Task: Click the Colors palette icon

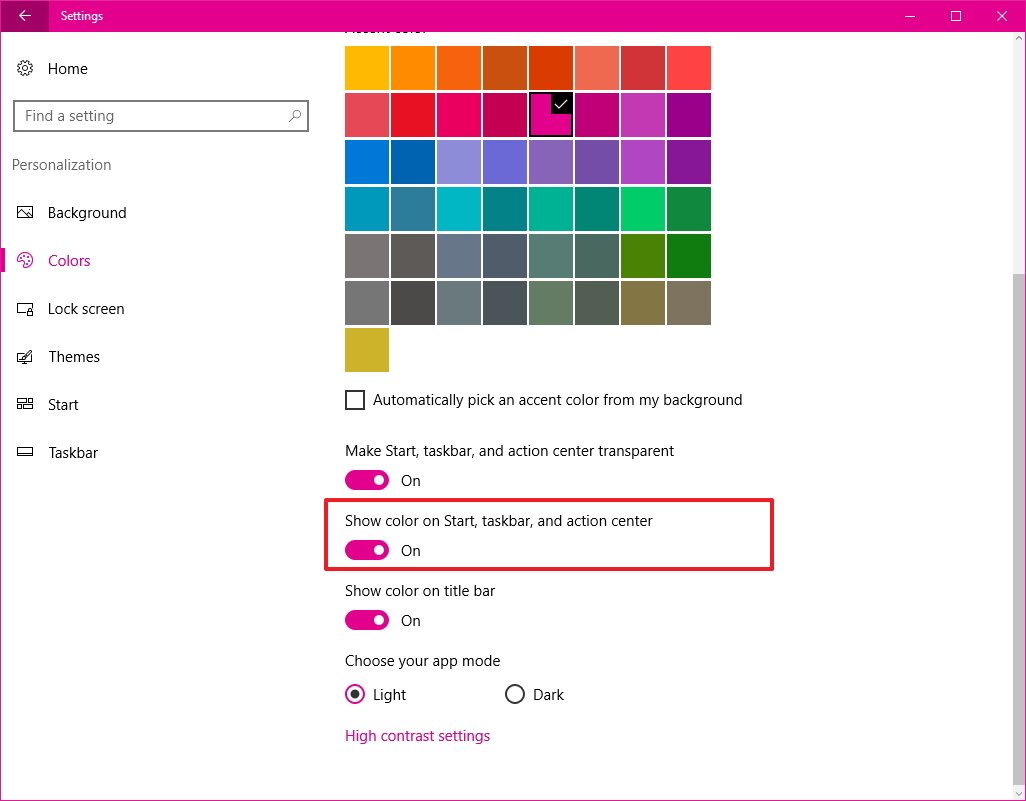Action: click(x=26, y=261)
